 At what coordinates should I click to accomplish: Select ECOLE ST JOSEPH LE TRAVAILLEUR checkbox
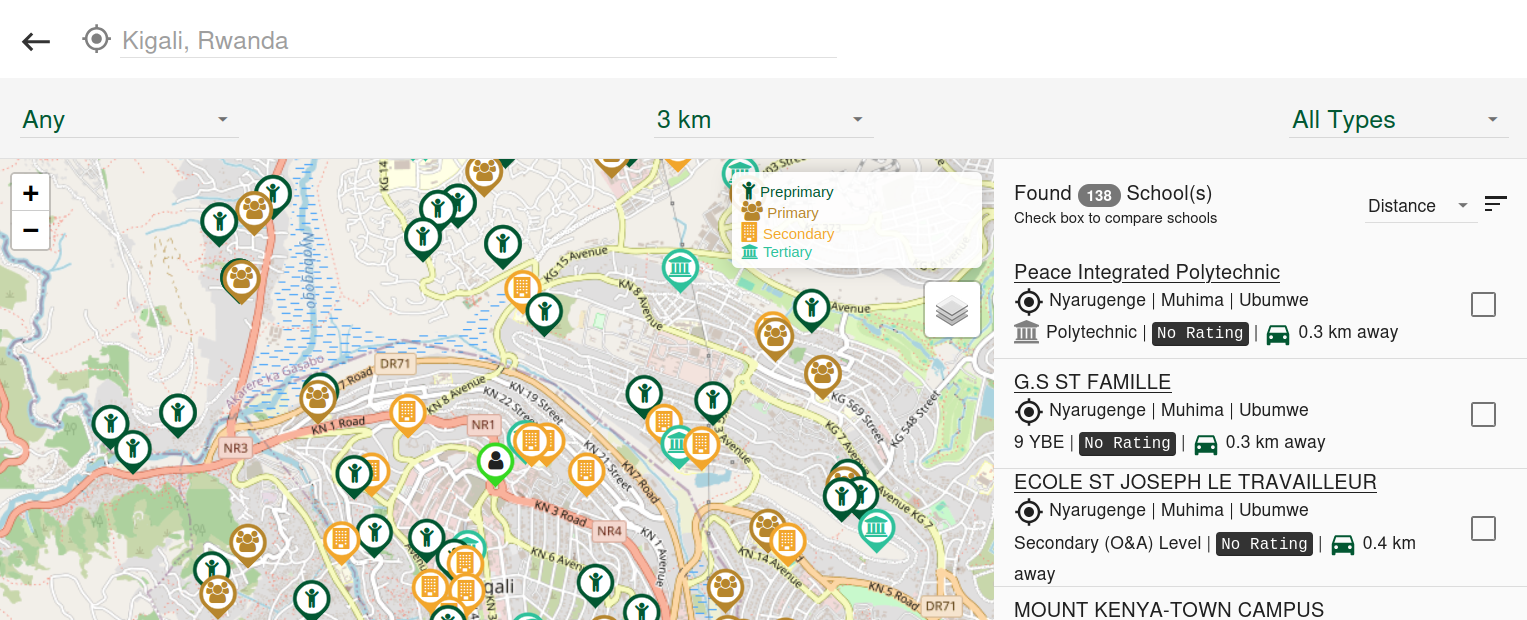1483,528
